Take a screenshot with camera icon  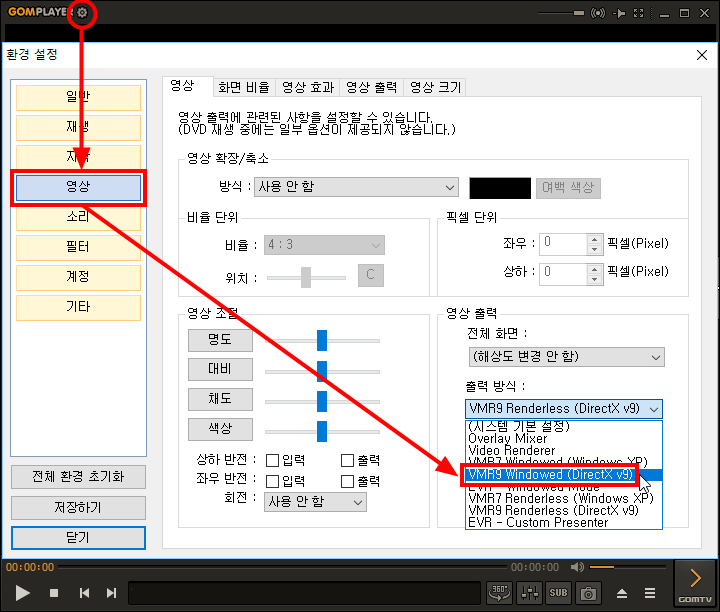(x=588, y=593)
